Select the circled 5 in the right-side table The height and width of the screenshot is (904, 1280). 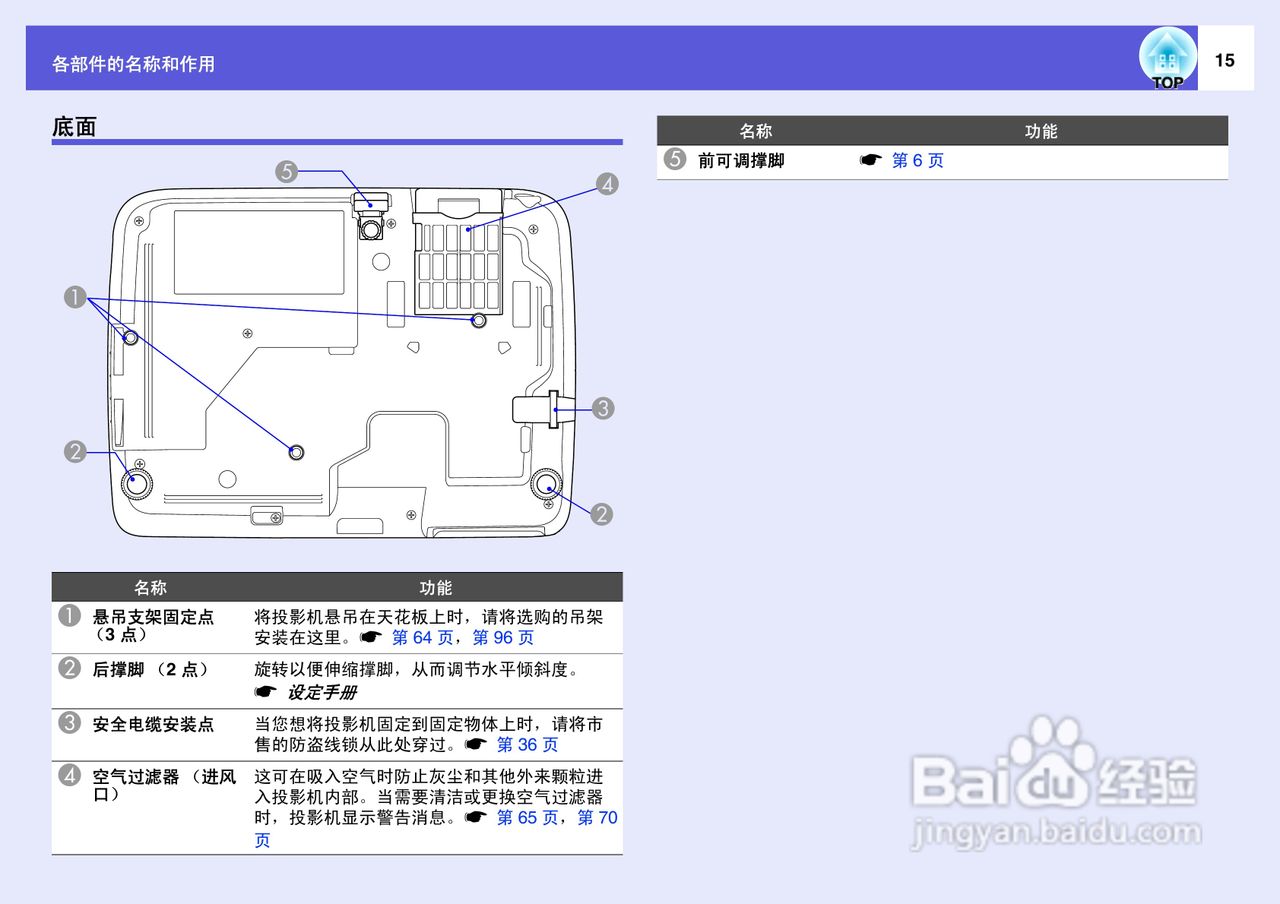[x=674, y=160]
